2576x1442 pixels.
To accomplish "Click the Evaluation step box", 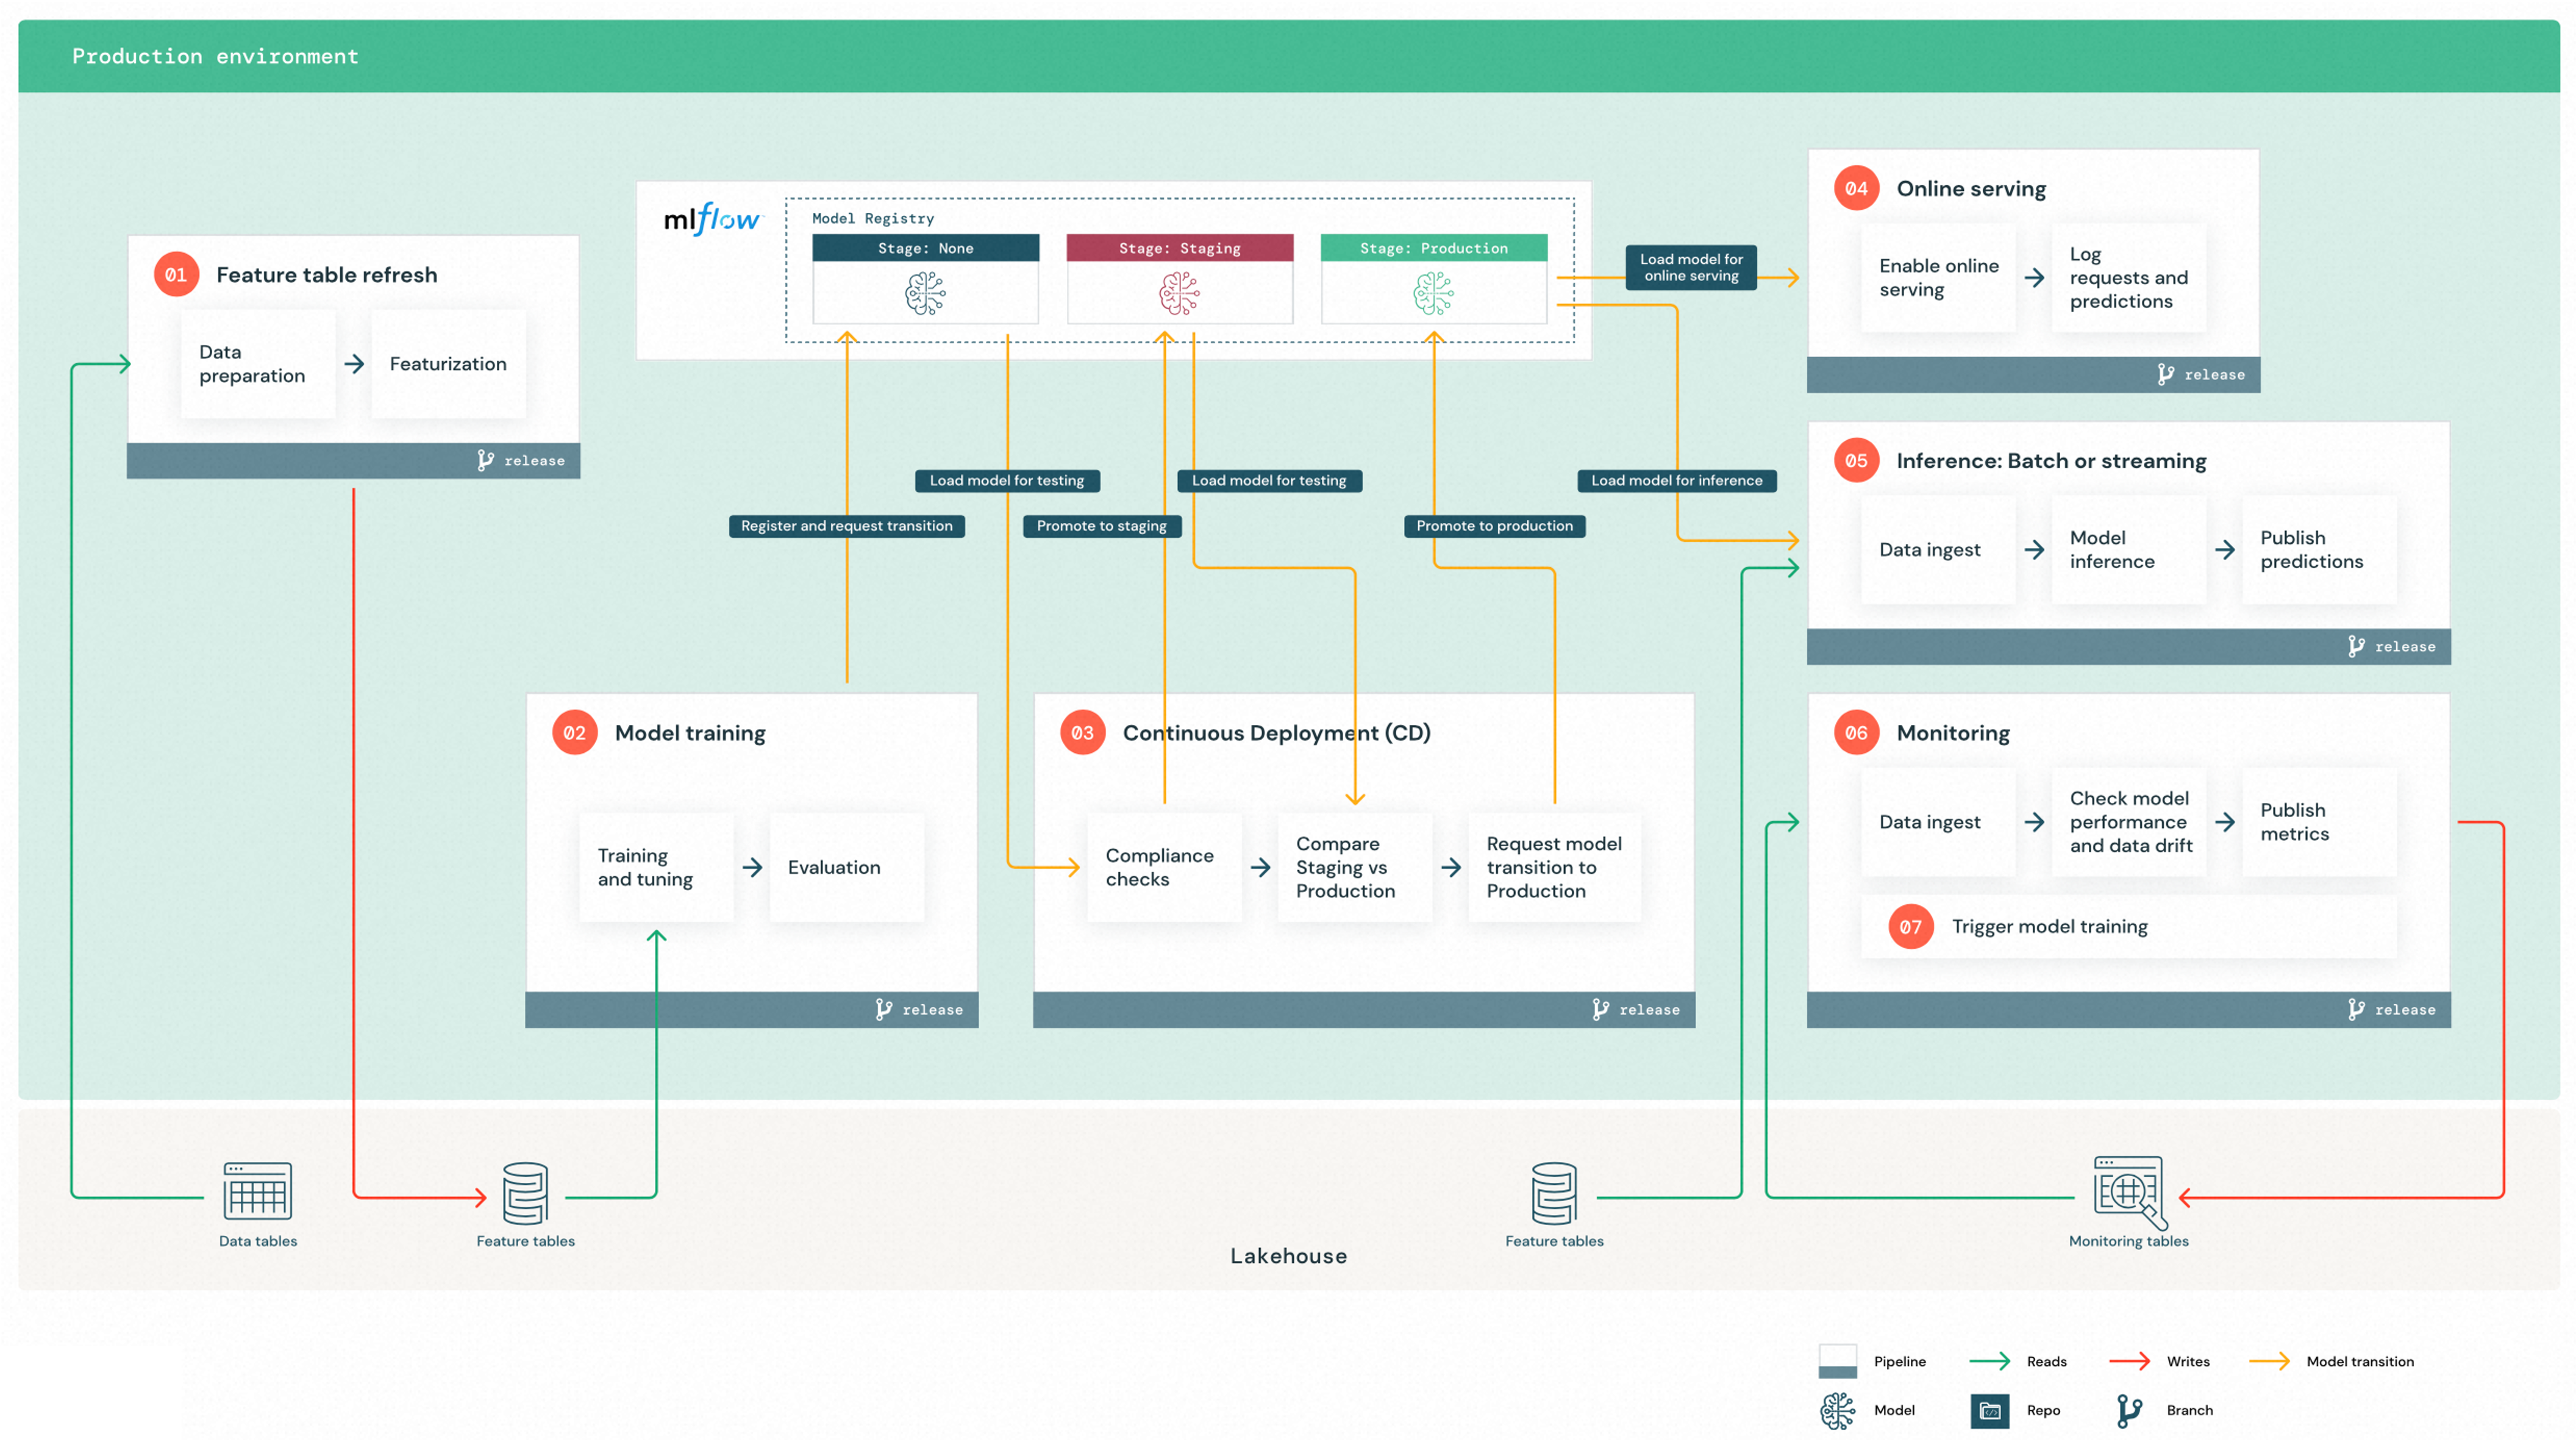I will (846, 867).
